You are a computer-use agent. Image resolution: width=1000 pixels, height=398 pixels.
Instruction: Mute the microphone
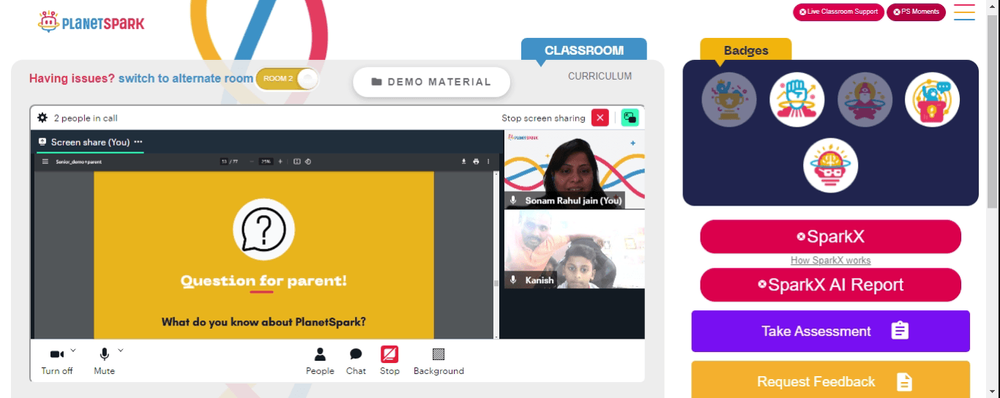(104, 361)
